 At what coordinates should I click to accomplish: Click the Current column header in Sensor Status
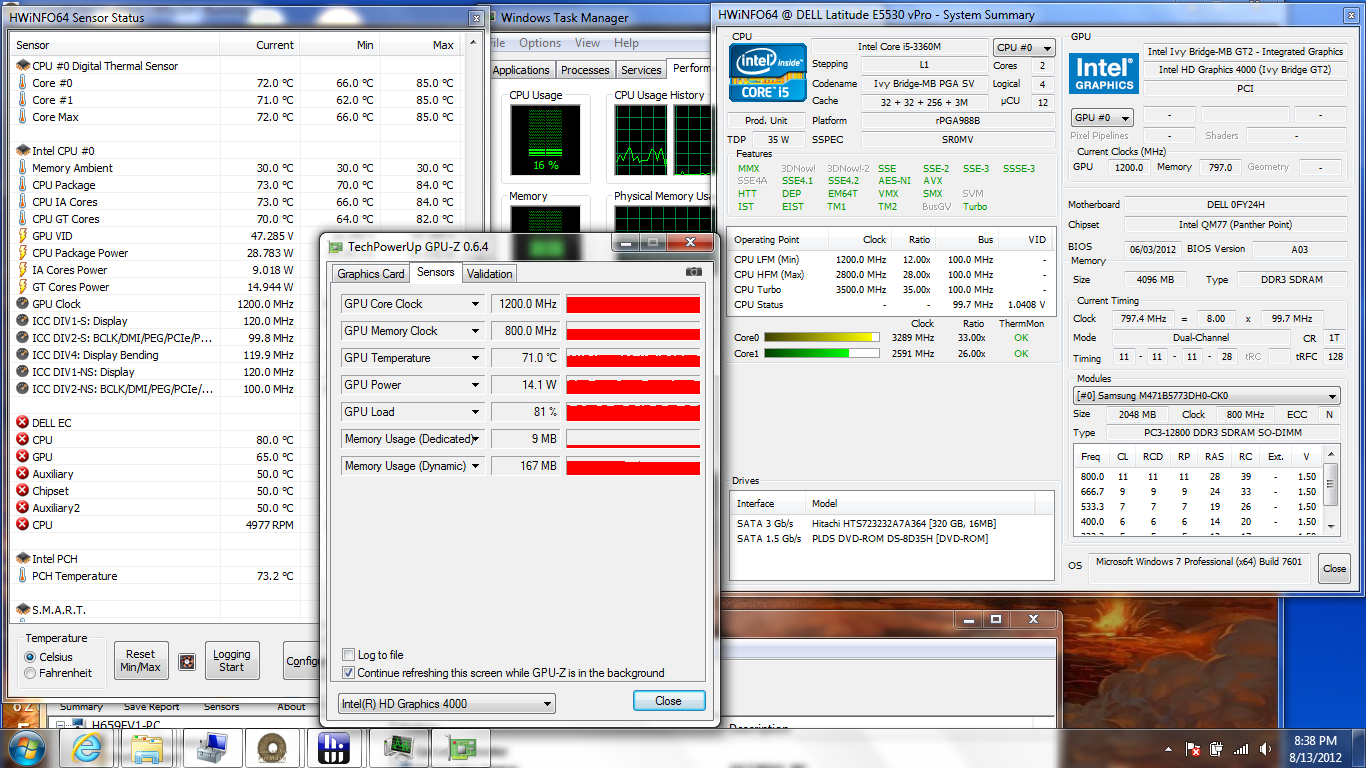point(260,45)
